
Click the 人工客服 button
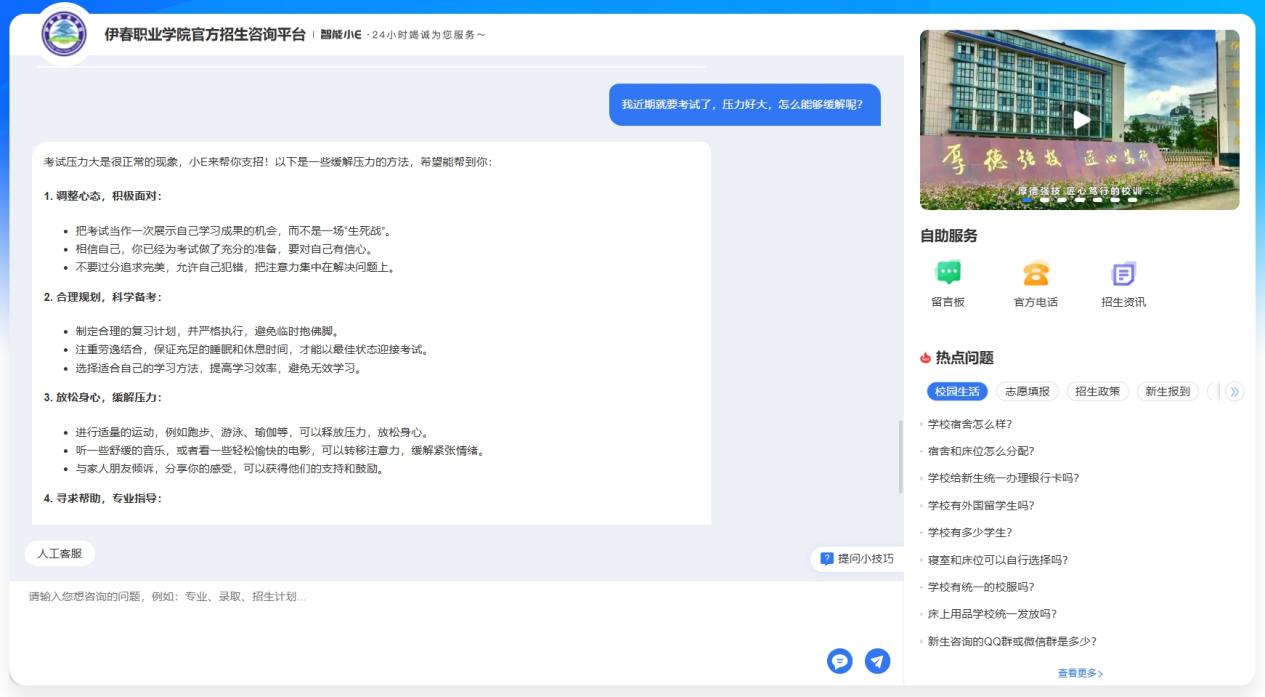59,554
